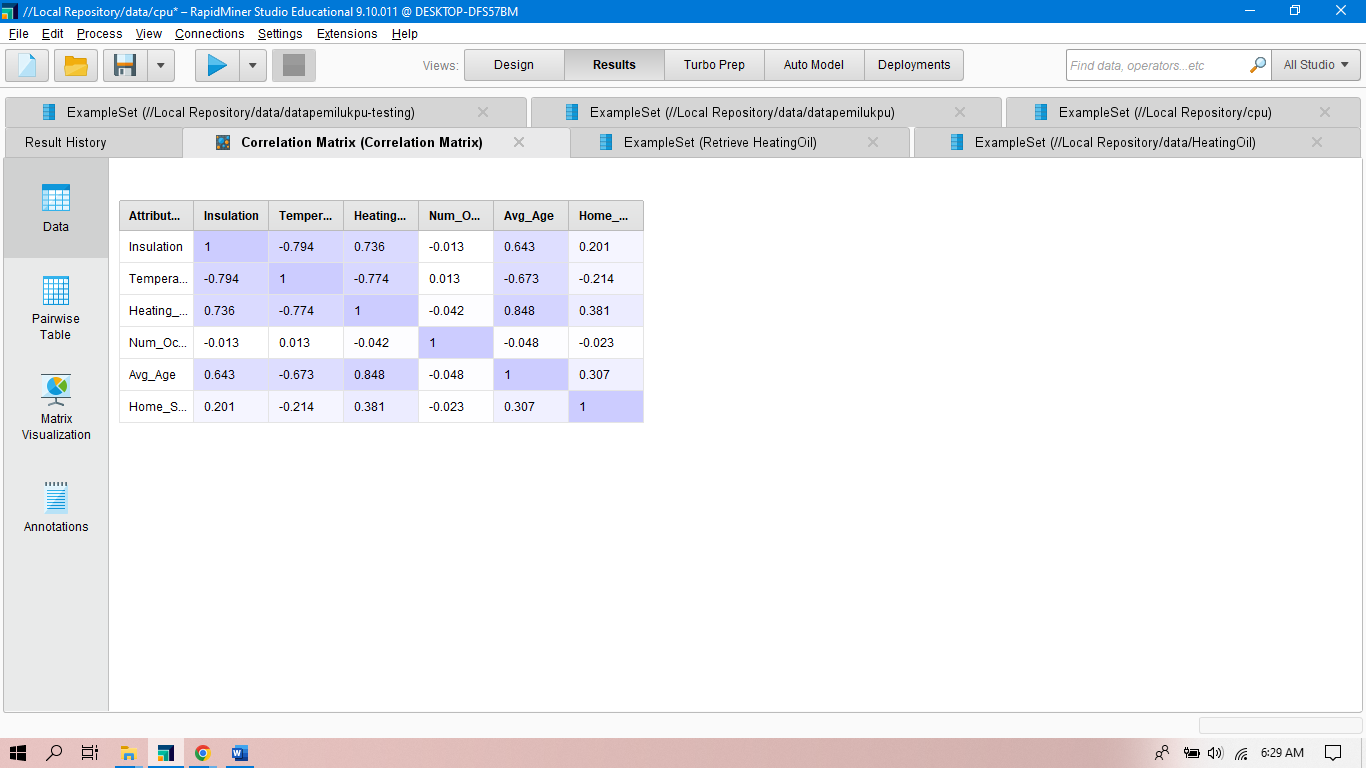
Task: Open the run options dropdown arrow
Action: click(x=253, y=65)
